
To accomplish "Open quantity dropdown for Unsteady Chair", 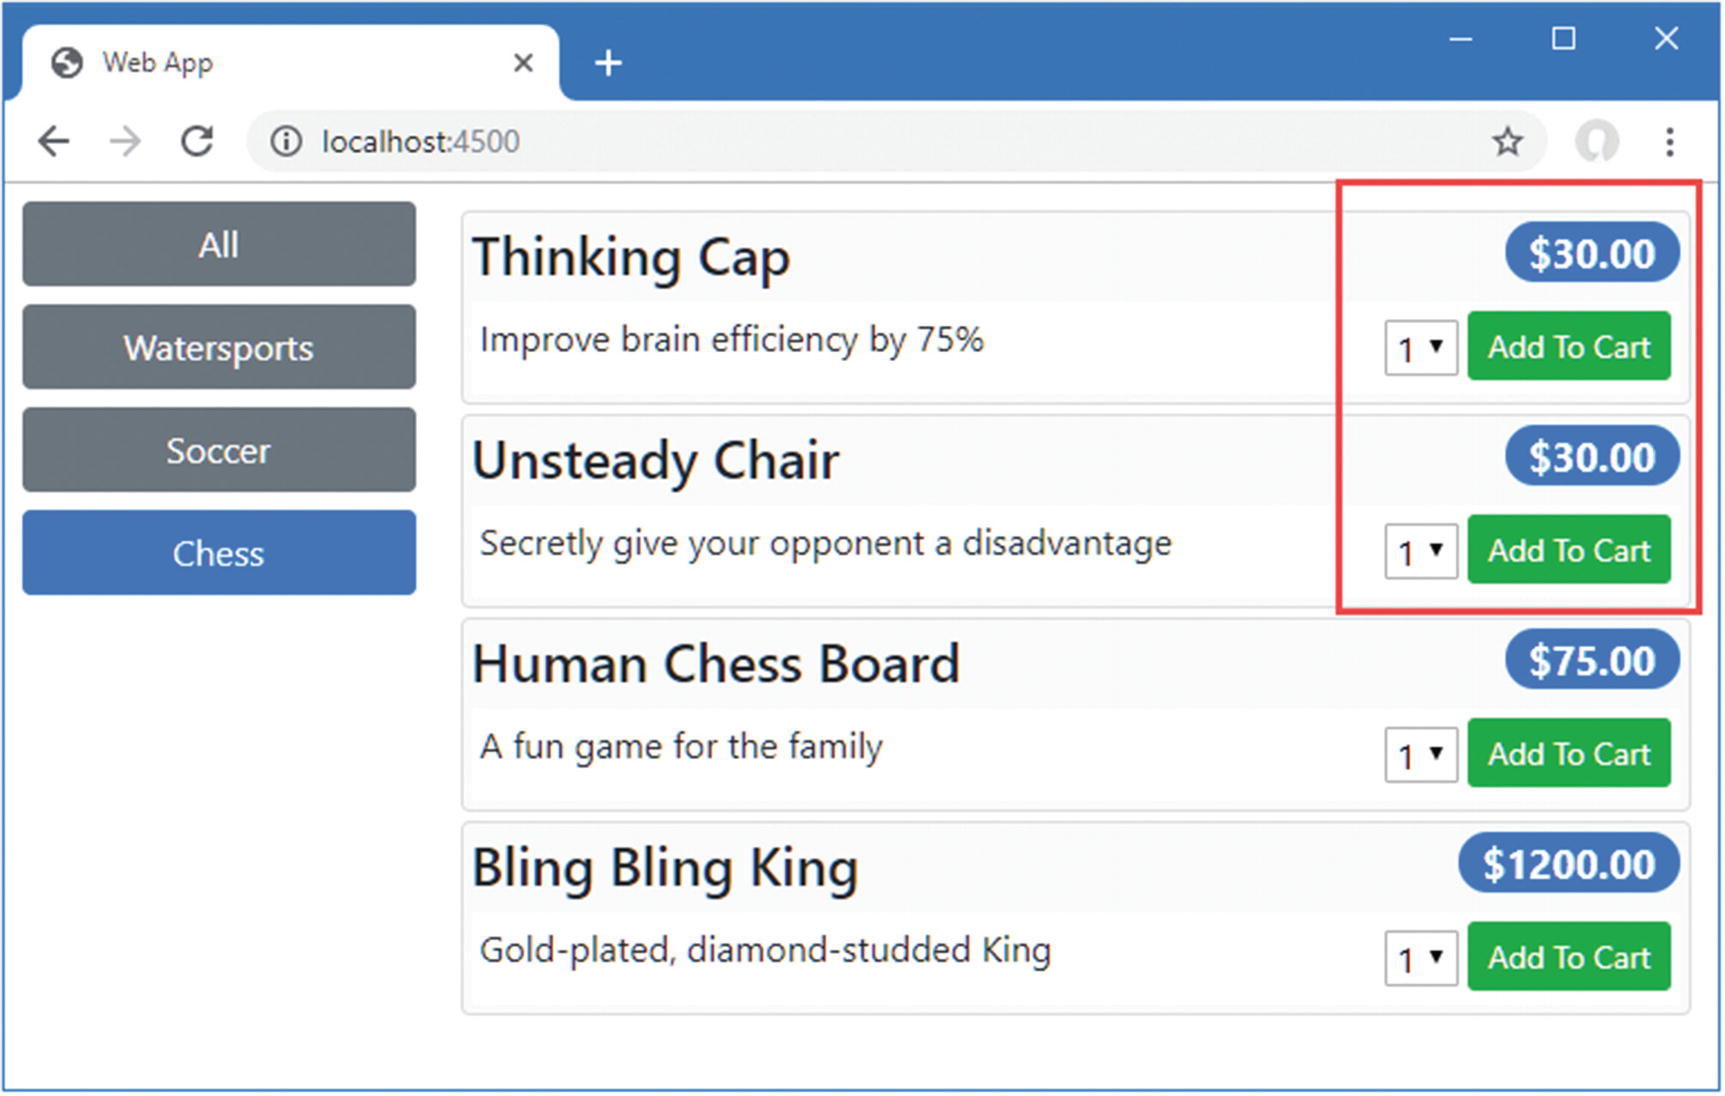I will (x=1420, y=551).
